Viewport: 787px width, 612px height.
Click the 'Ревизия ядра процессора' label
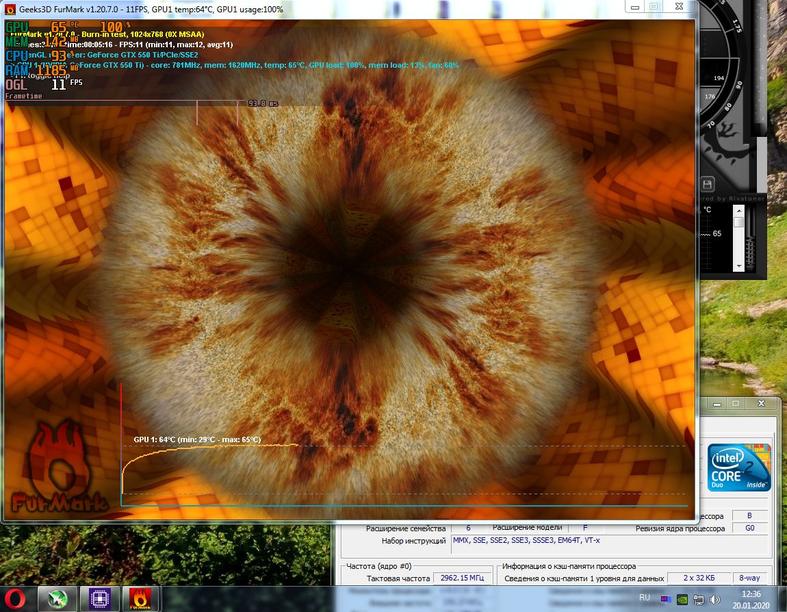pos(680,528)
